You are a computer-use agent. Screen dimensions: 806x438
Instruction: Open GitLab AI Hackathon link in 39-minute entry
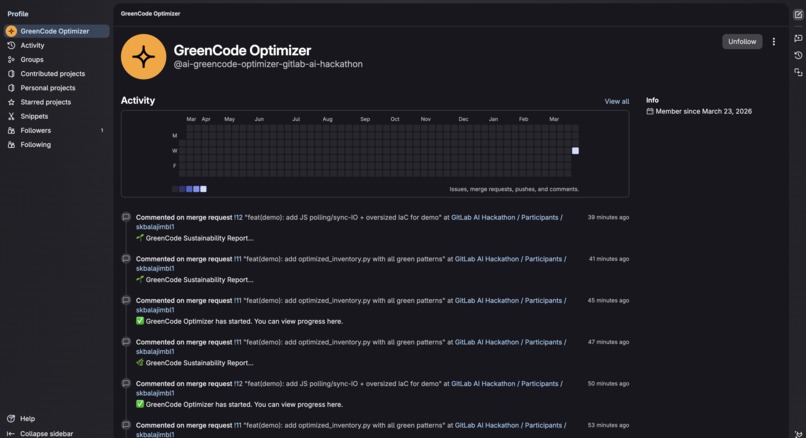483,217
